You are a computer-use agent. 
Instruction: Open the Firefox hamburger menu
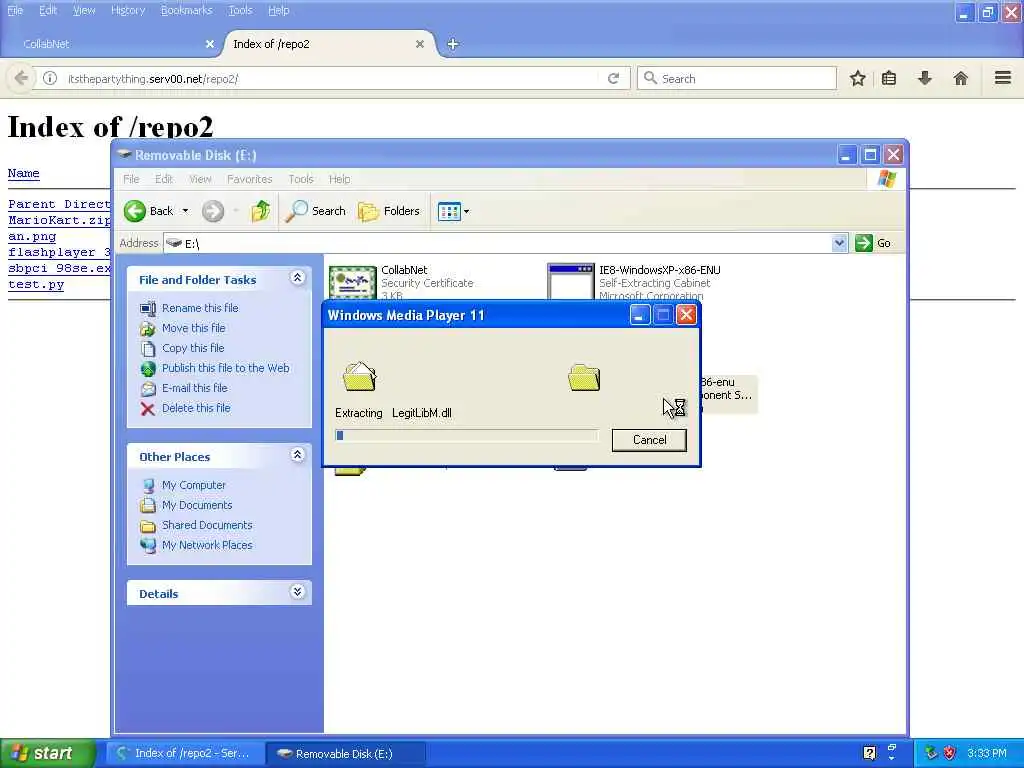click(x=1003, y=78)
